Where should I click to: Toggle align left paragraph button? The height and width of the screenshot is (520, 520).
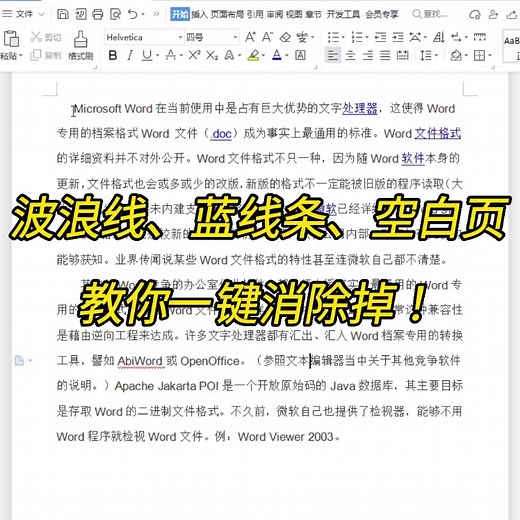(x=333, y=55)
